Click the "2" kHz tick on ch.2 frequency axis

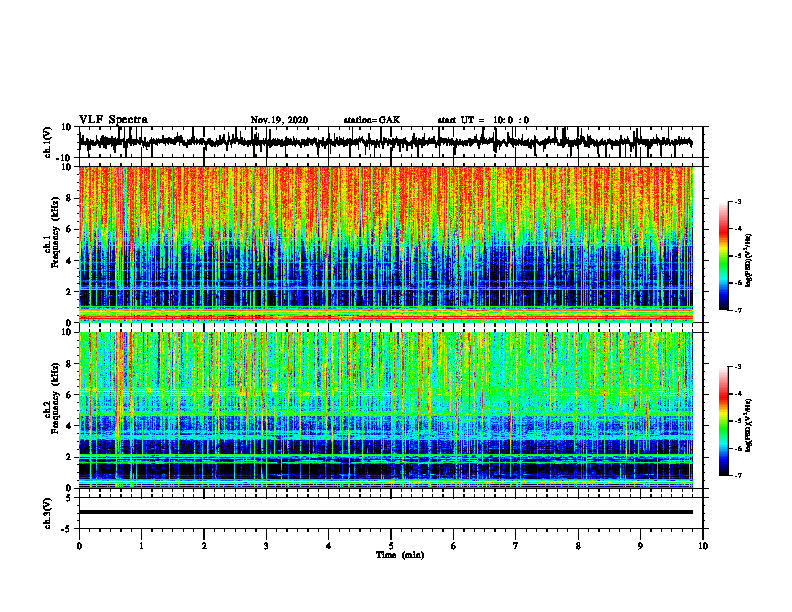pyautogui.click(x=69, y=457)
